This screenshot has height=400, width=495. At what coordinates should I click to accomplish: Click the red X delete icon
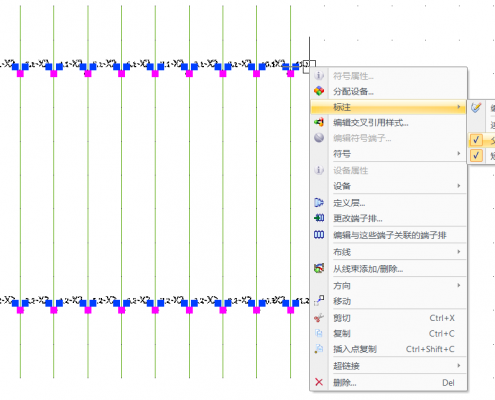coord(319,382)
